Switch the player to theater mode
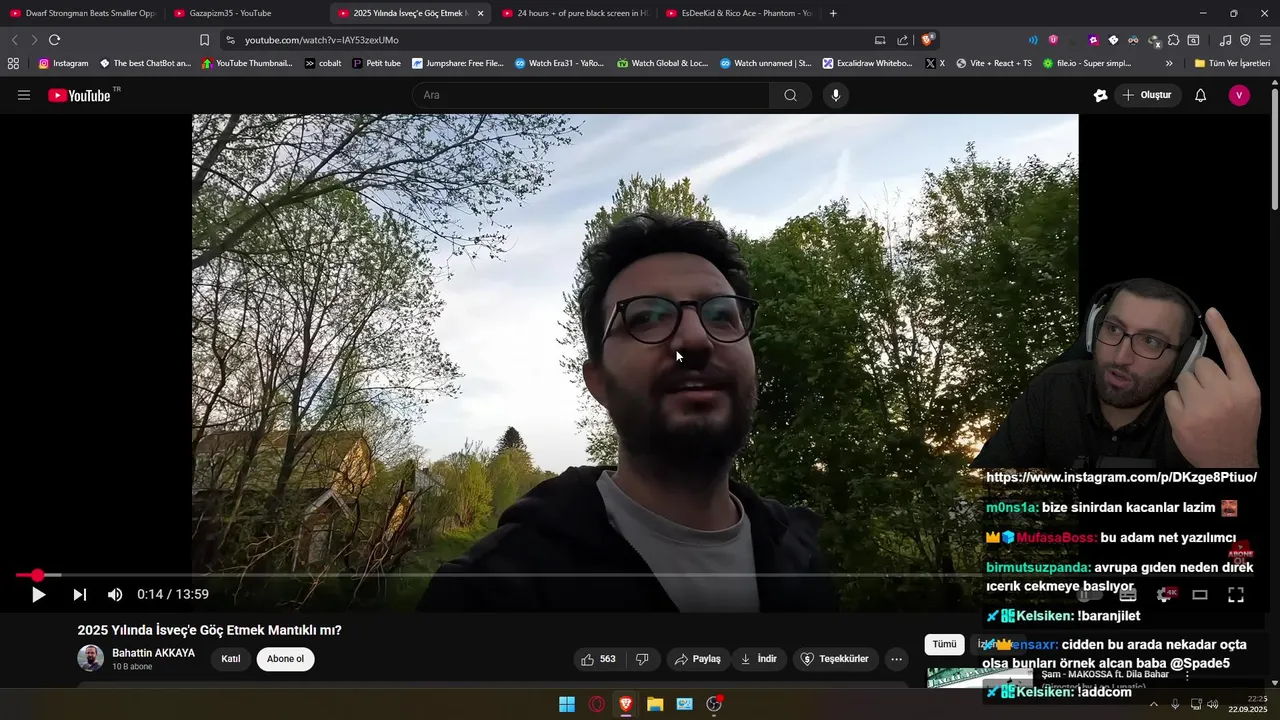Image resolution: width=1280 pixels, height=720 pixels. [1200, 594]
